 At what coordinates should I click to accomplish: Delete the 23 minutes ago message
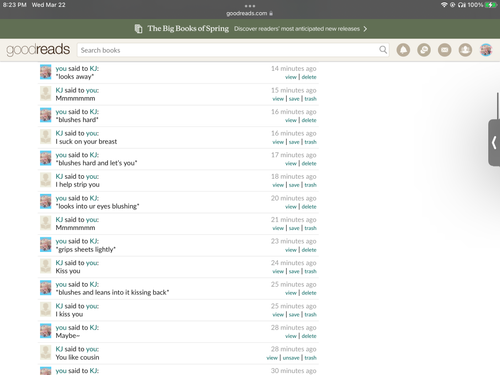(309, 250)
